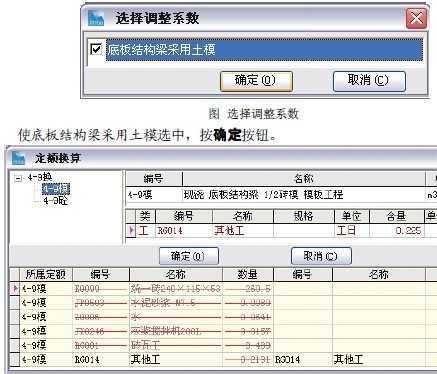Click the 选择调整系数 dialog title icon

point(96,18)
